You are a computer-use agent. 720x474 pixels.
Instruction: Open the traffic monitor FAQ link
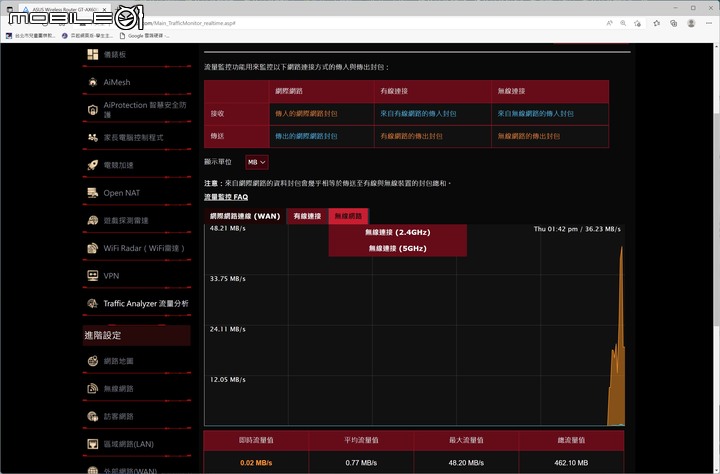click(226, 197)
